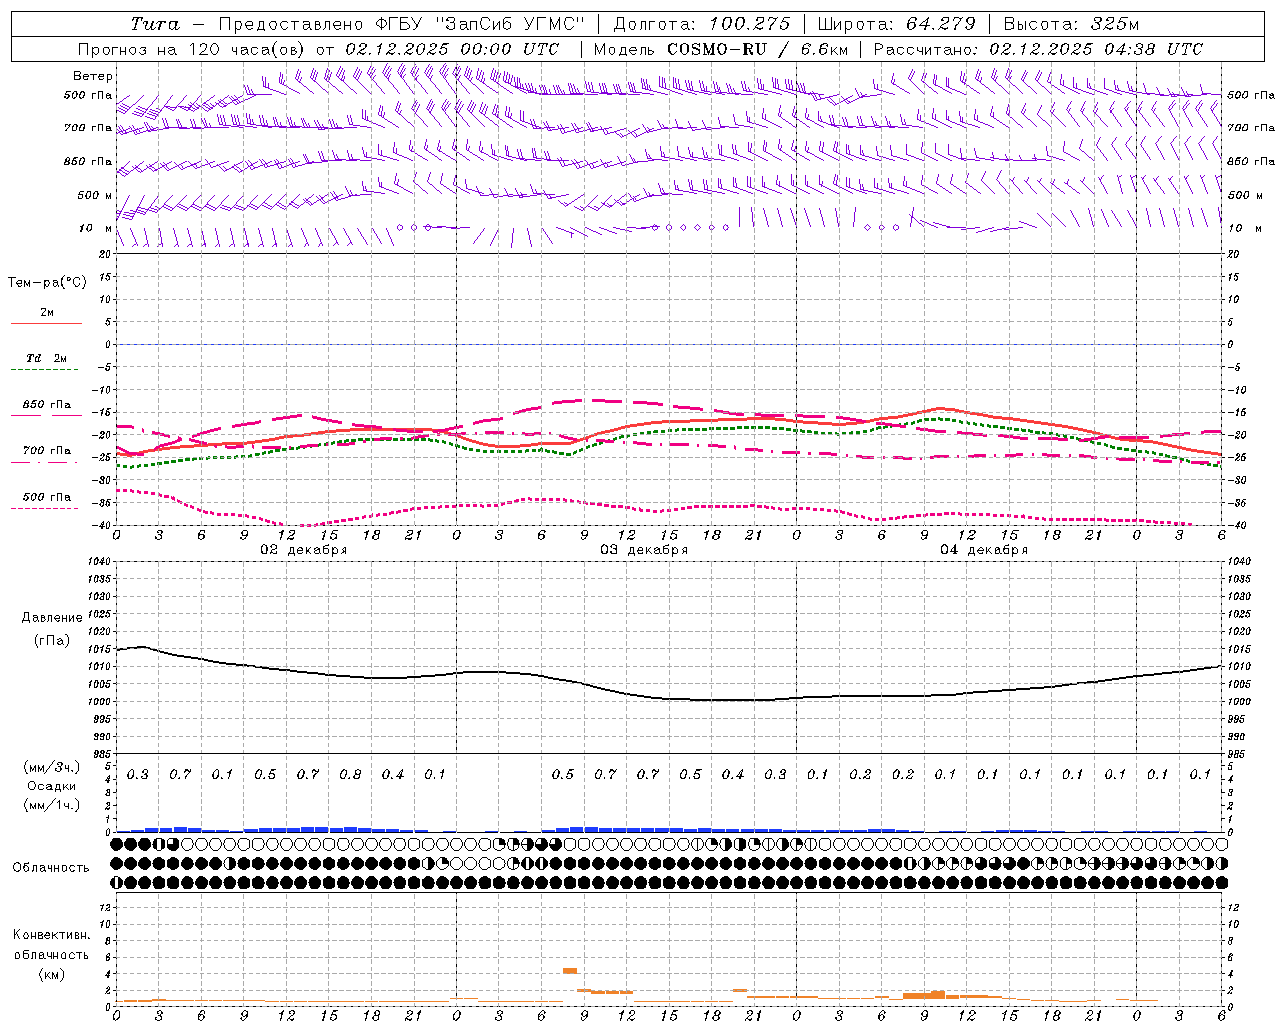Click the "Тем-ра(°C)" temperature panel label

coord(47,283)
